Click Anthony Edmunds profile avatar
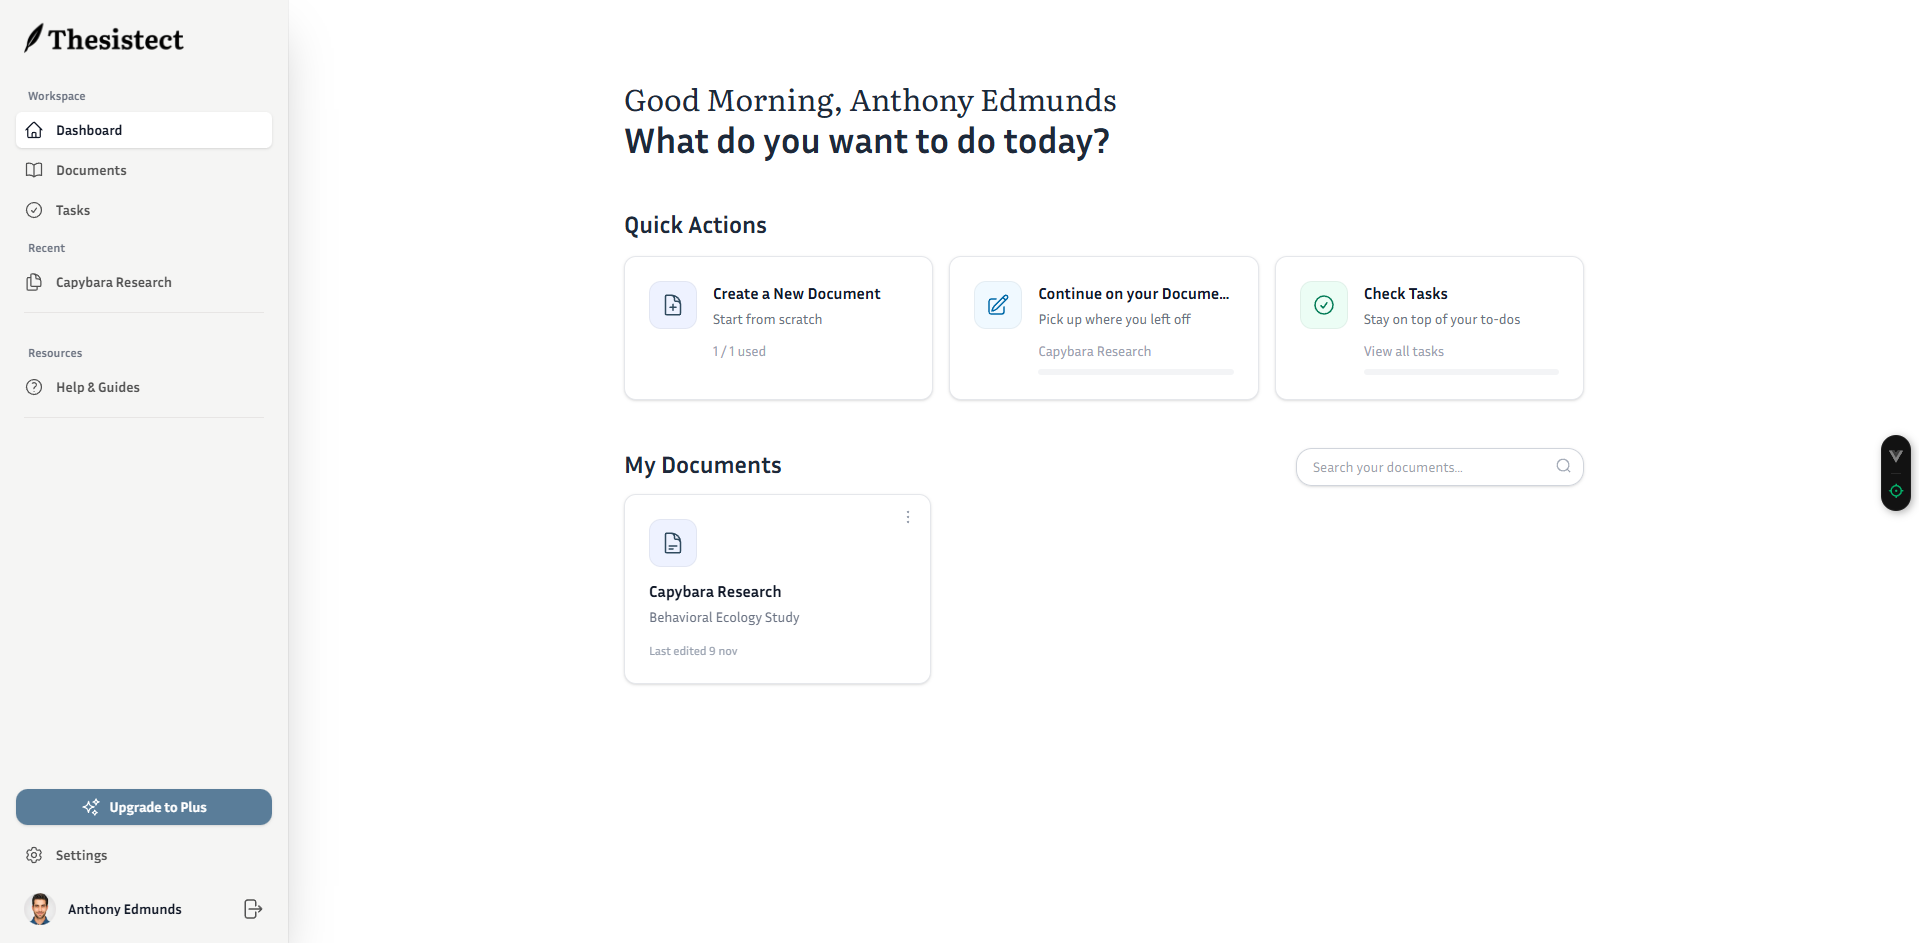 (x=40, y=909)
